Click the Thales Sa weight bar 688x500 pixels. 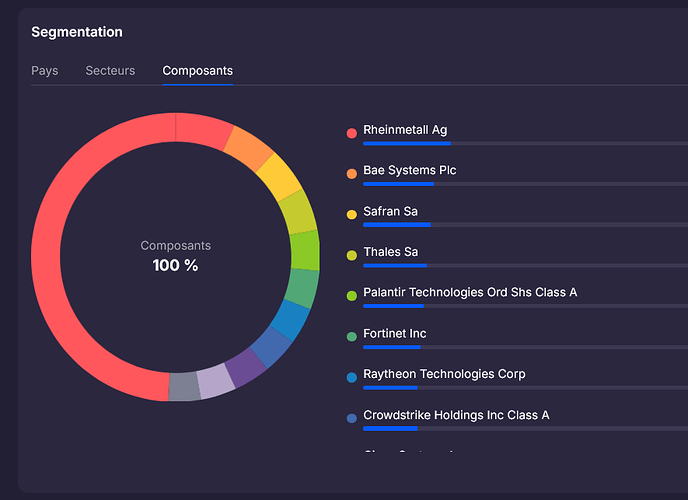click(526, 265)
